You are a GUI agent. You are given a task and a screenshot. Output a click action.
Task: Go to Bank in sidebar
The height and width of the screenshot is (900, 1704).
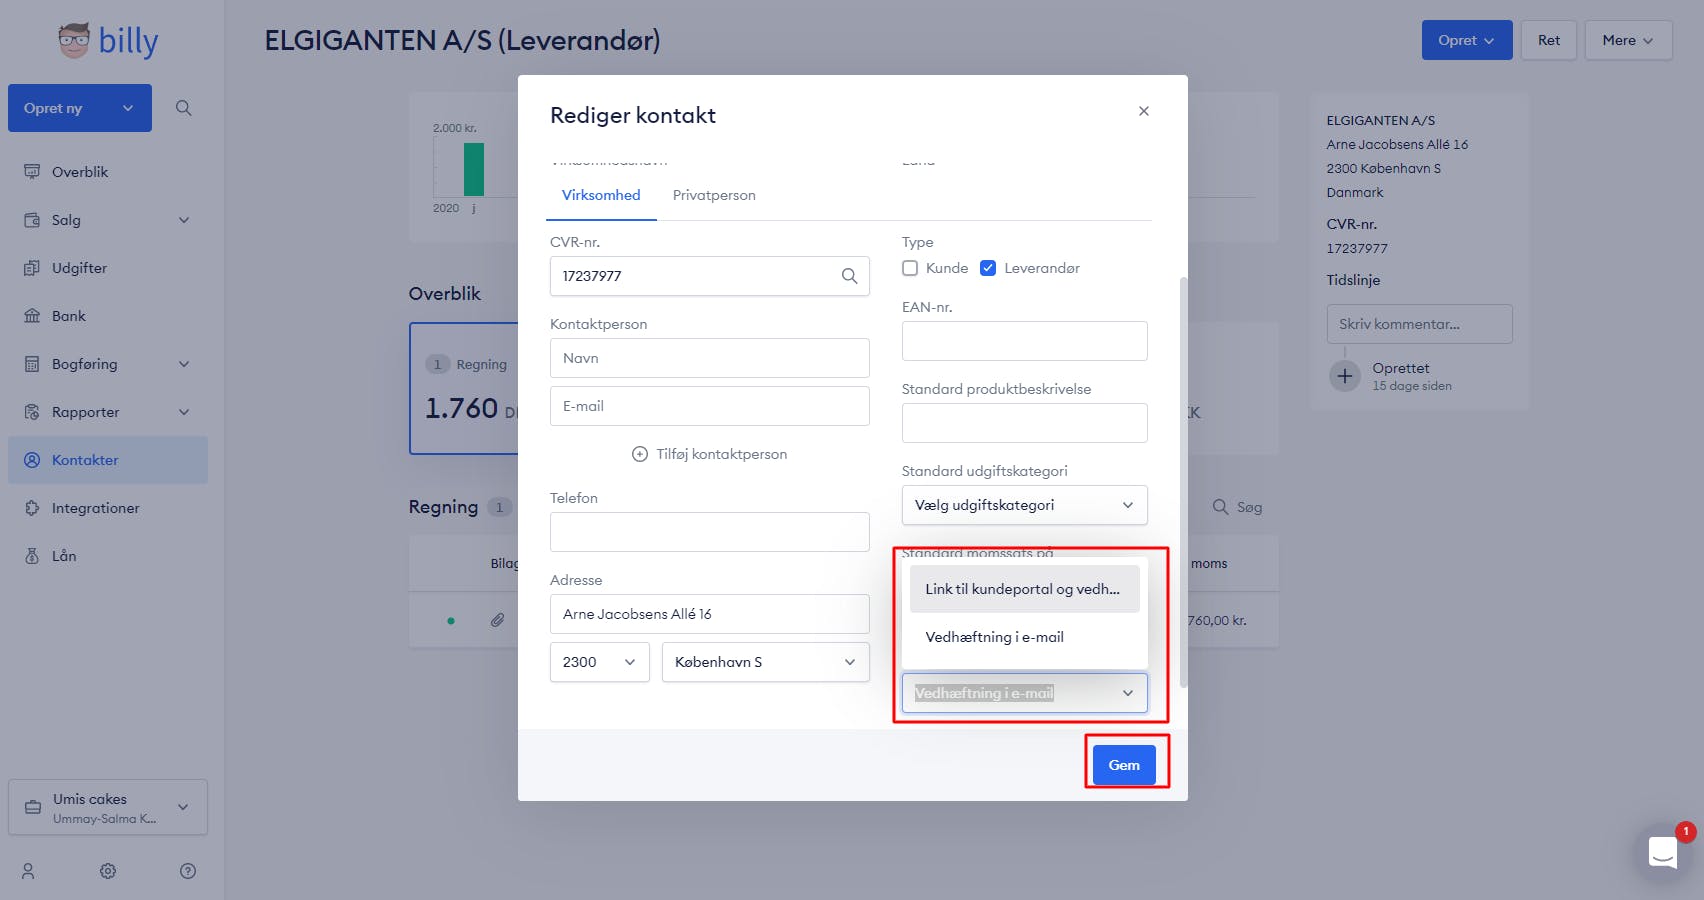(108, 316)
